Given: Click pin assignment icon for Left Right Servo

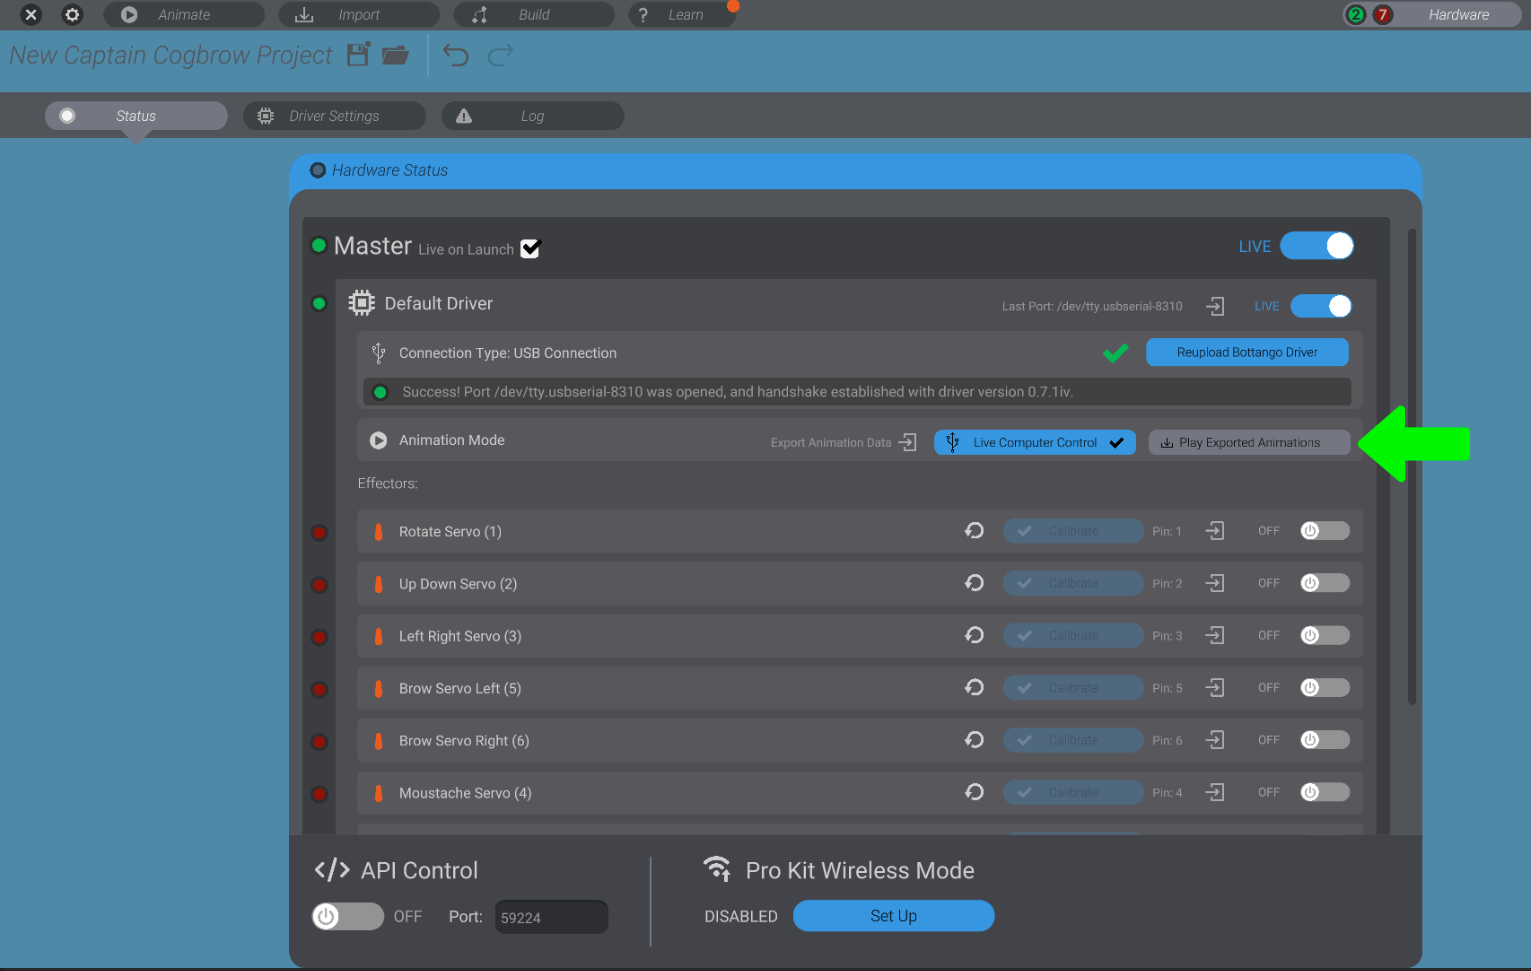Looking at the screenshot, I should point(1215,636).
